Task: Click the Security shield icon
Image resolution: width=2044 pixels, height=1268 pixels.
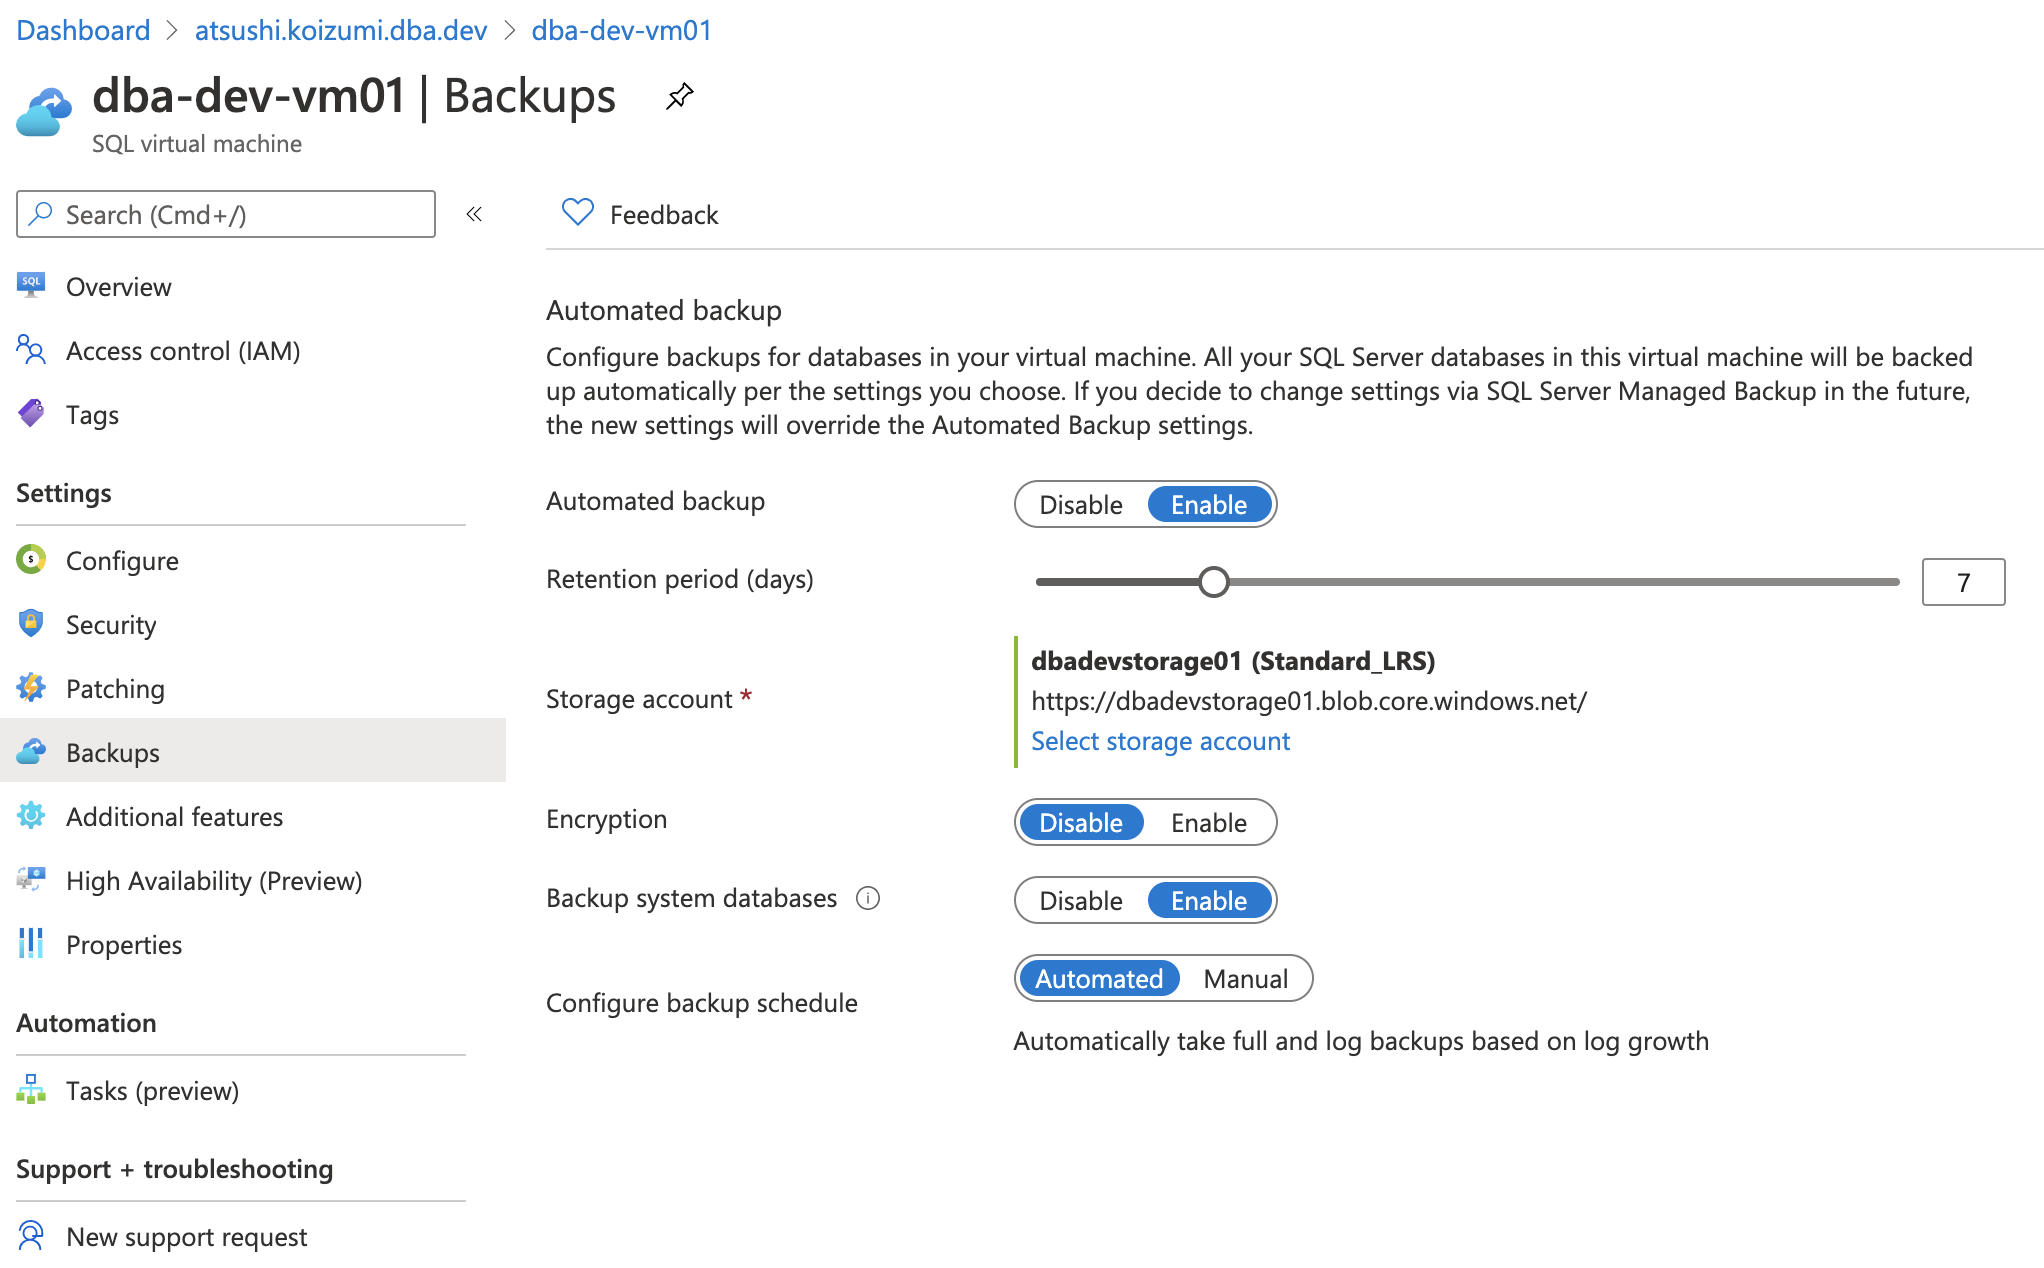Action: [x=31, y=624]
